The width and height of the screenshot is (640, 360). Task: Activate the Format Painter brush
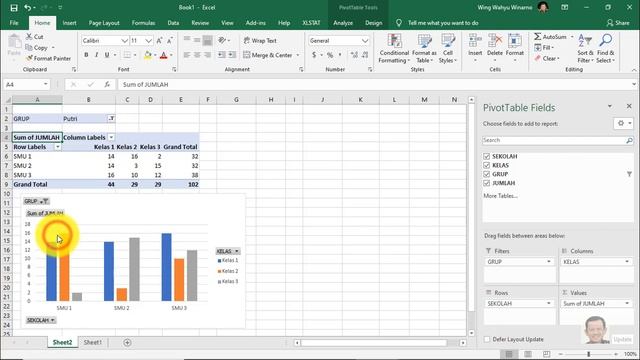coord(48,58)
